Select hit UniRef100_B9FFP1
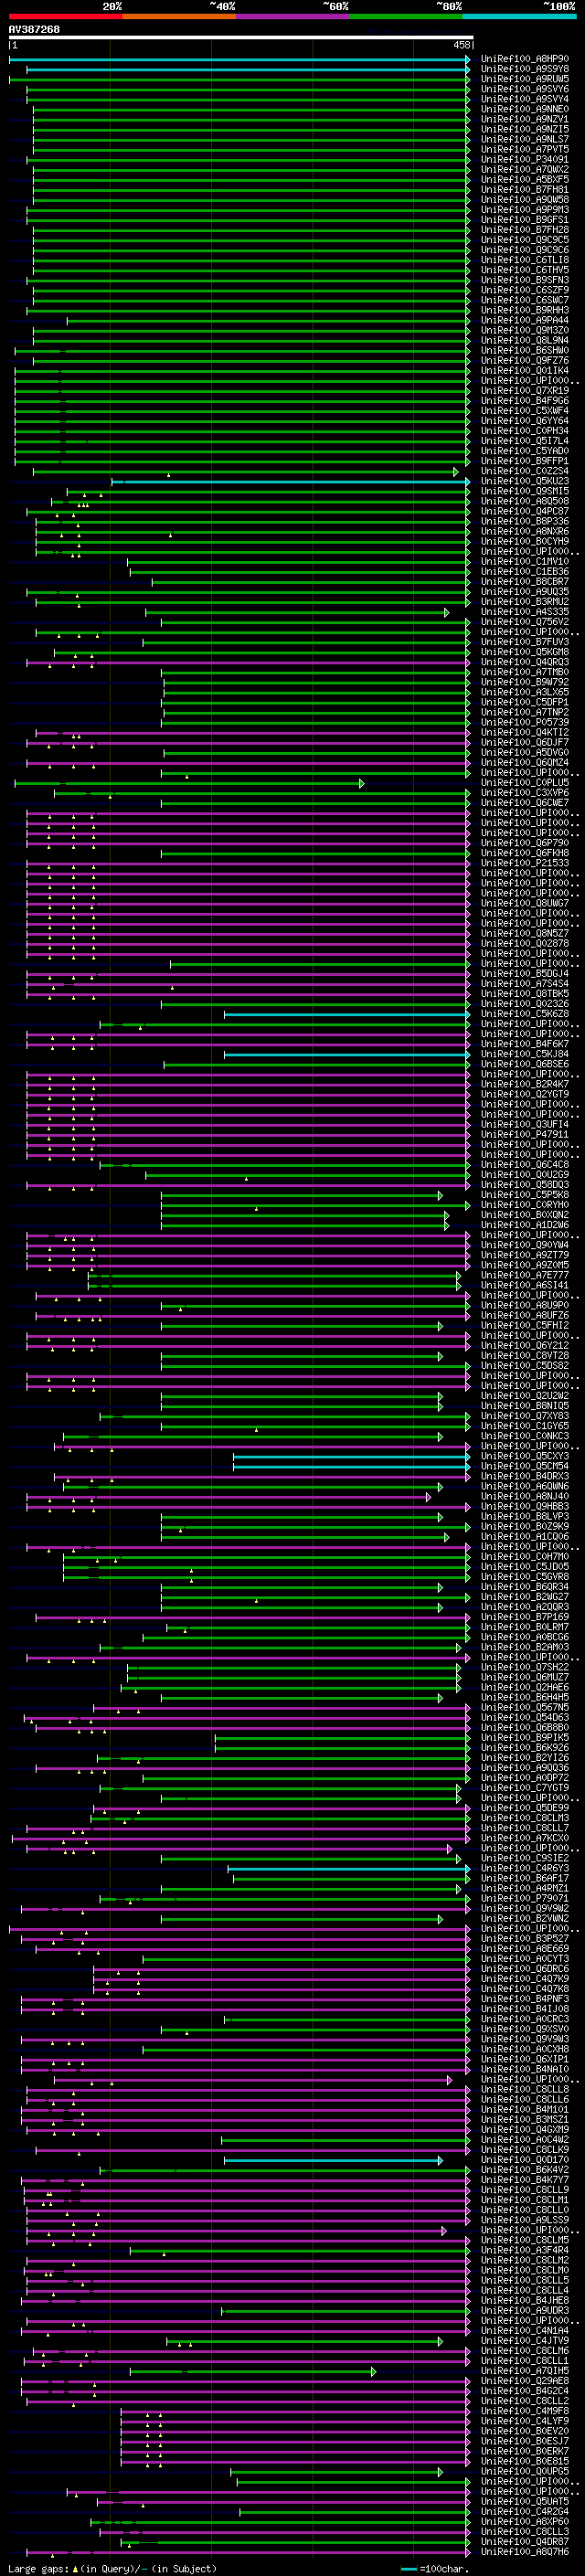The width and height of the screenshot is (585, 2576). coord(524,461)
